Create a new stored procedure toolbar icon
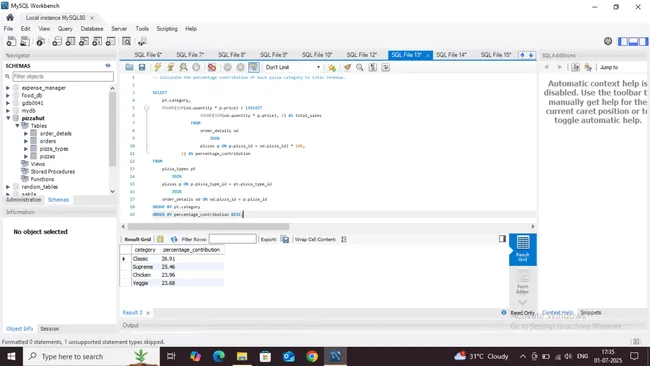 pos(97,41)
